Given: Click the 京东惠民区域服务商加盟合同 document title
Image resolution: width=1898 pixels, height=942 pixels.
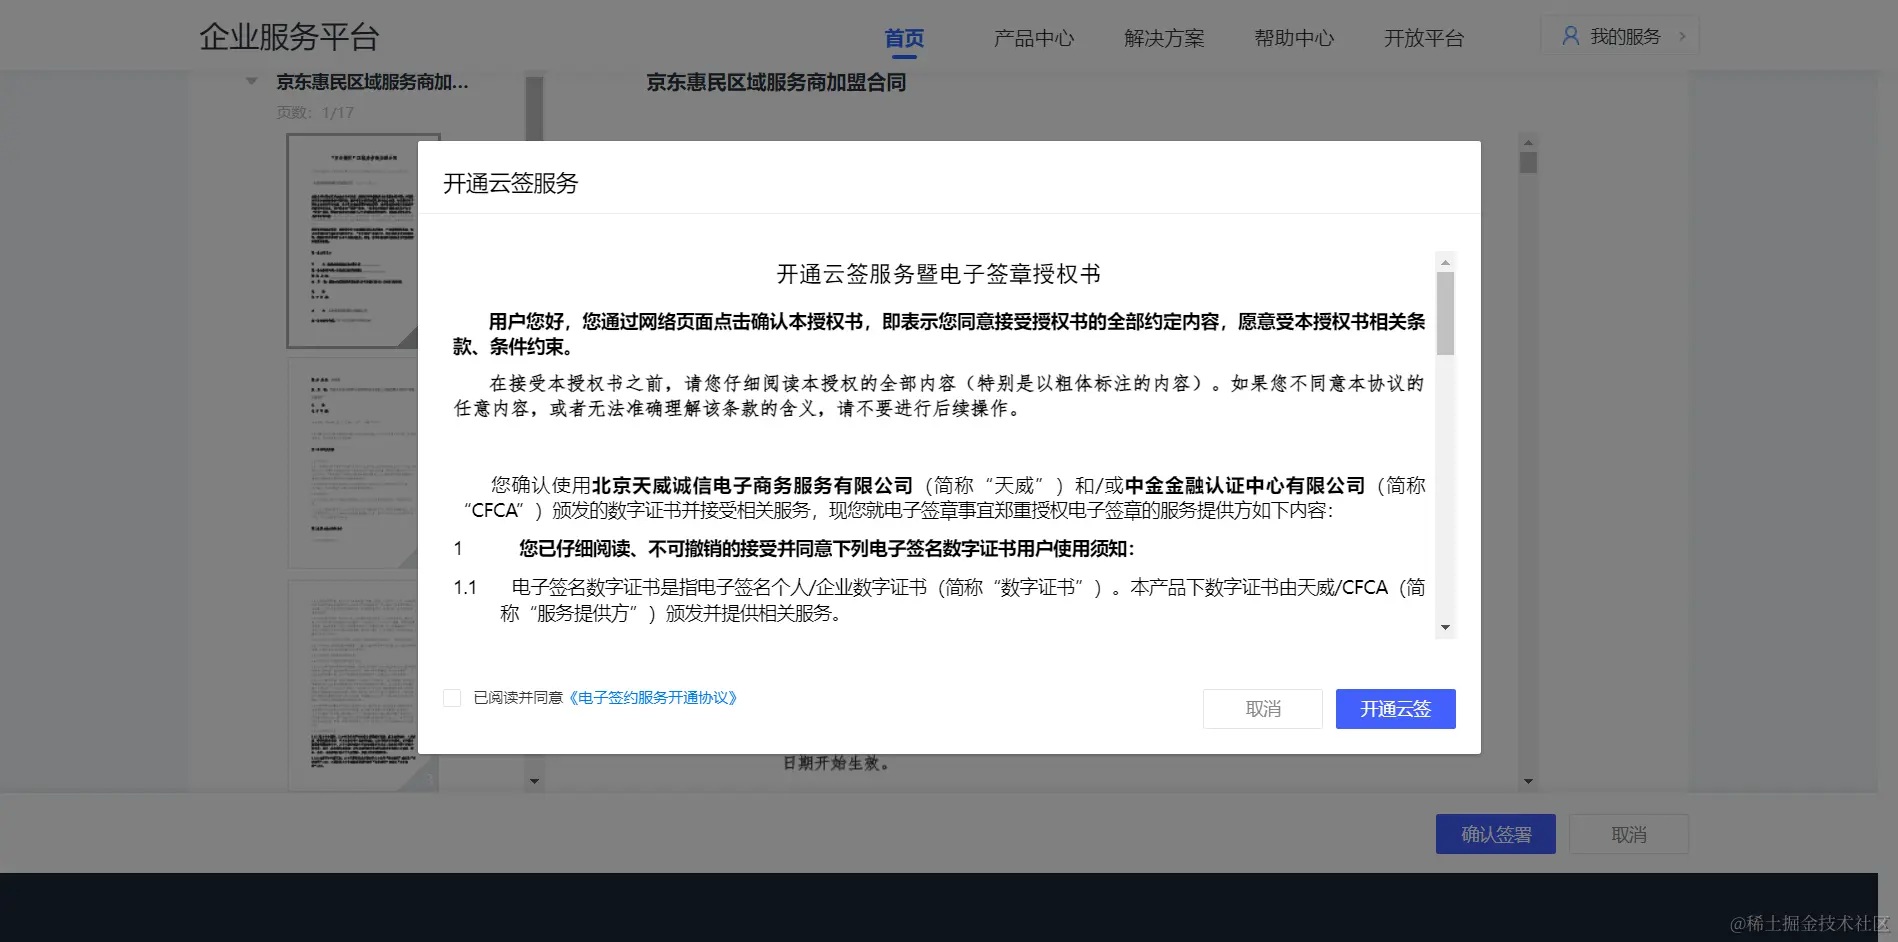Looking at the screenshot, I should (776, 82).
